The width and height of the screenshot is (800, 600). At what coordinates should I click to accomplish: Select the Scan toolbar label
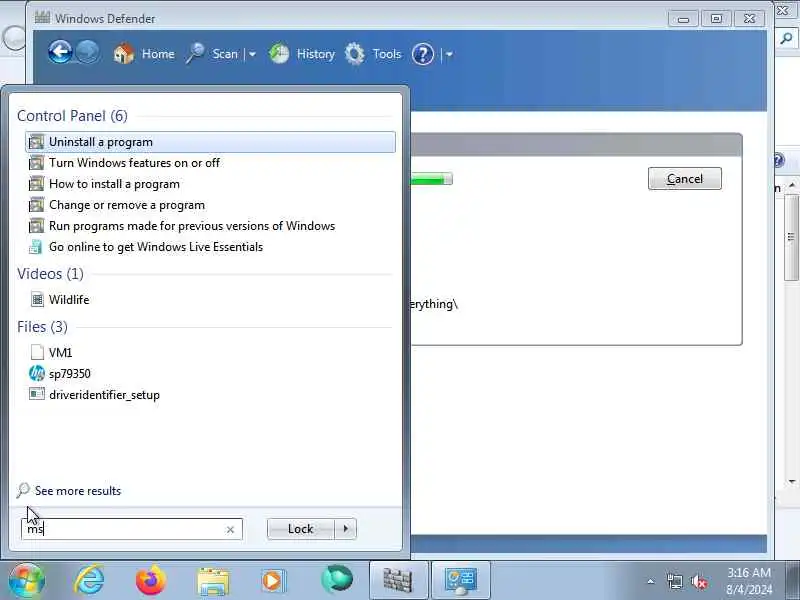224,54
